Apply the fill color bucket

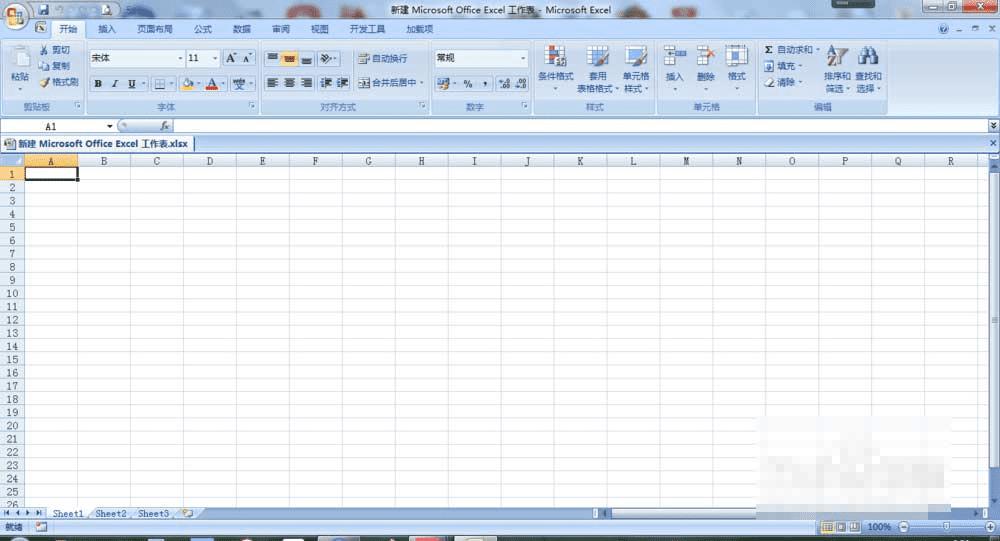(188, 84)
